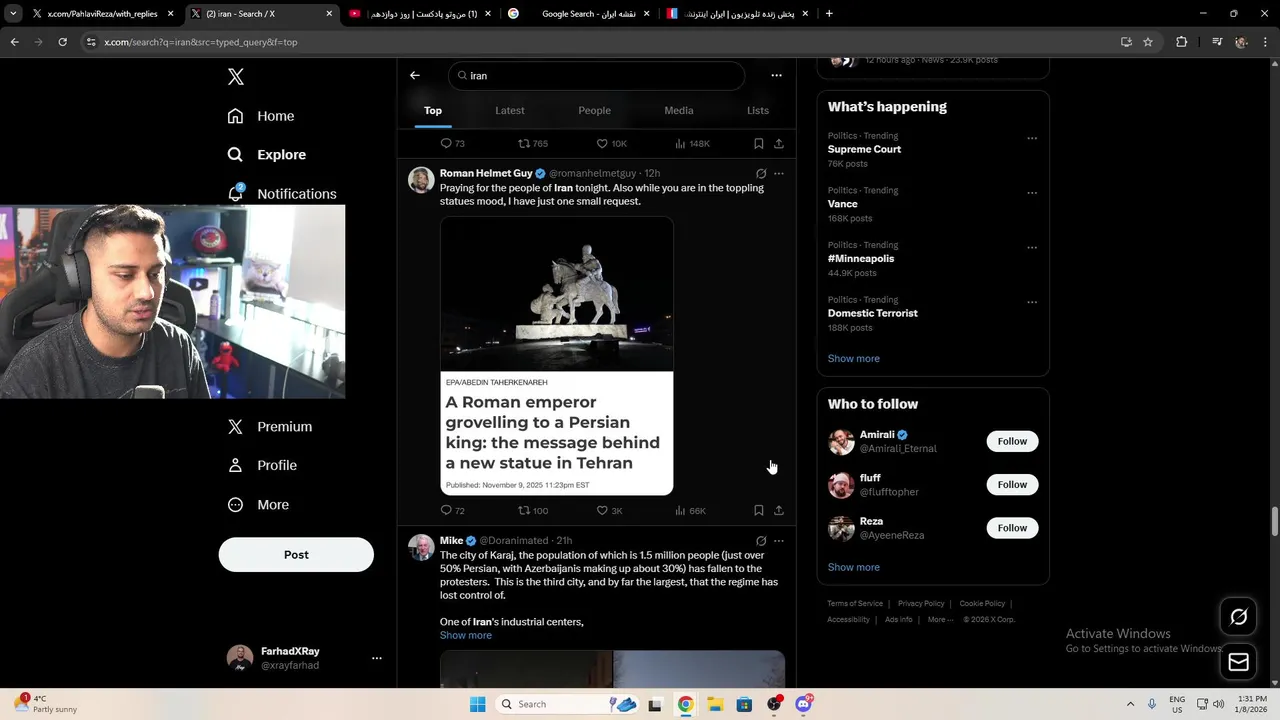Click the back arrow beside search box
Image resolution: width=1280 pixels, height=720 pixels.
coord(415,75)
